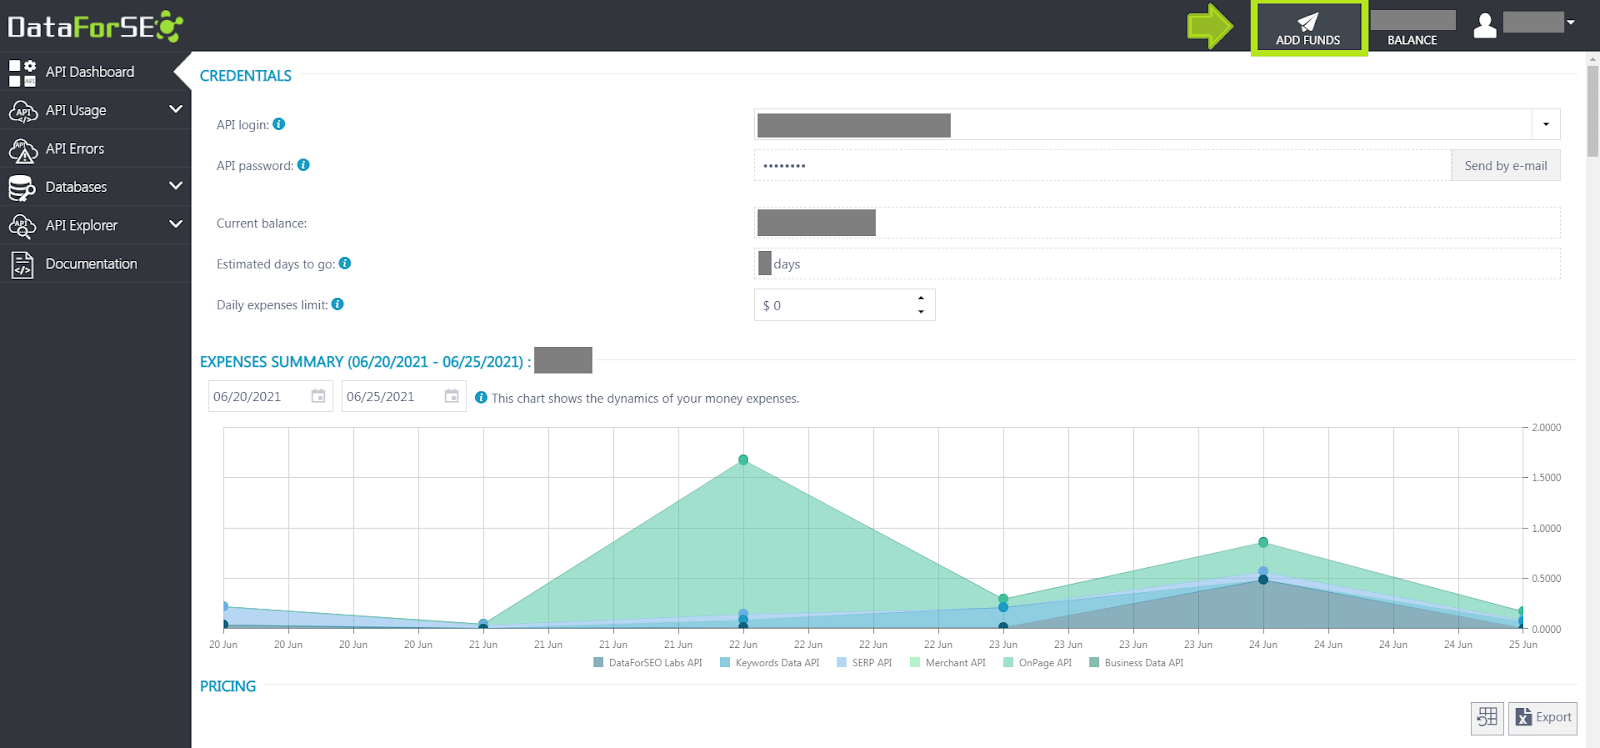Open the API login dropdown arrow
Screen dimensions: 1600x748
(x=1546, y=124)
